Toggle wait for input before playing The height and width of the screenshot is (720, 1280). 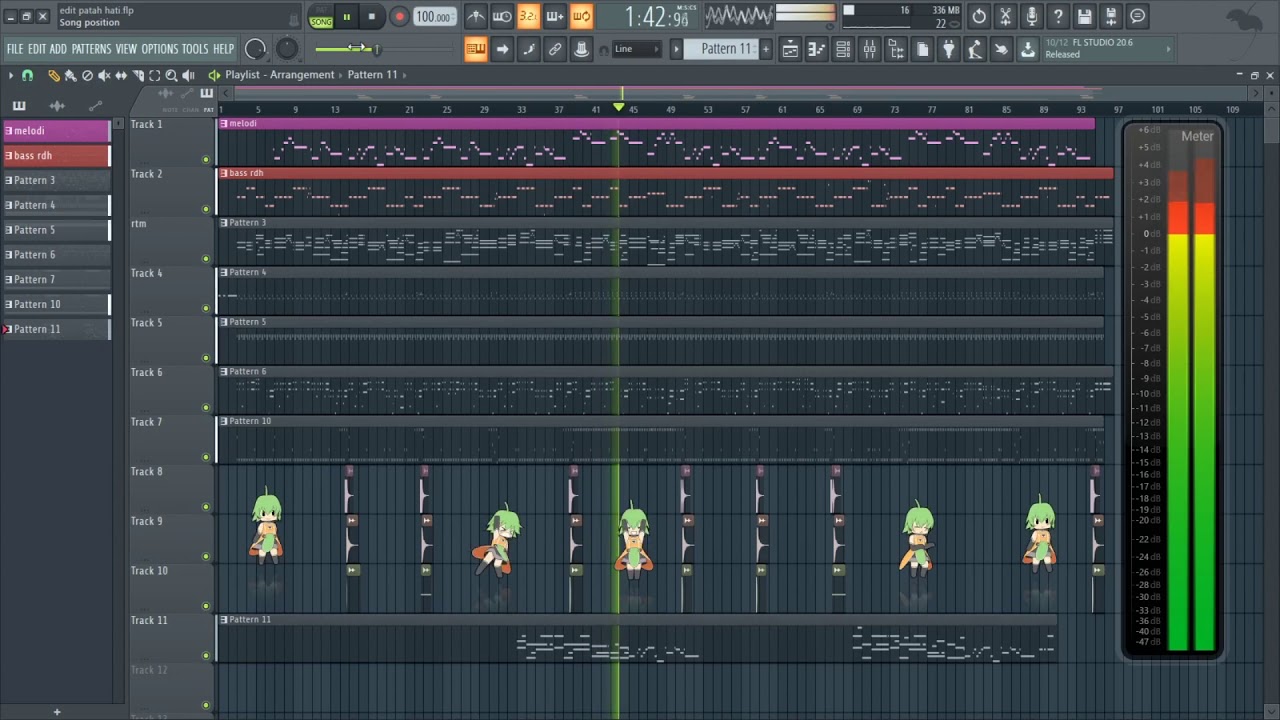point(502,16)
